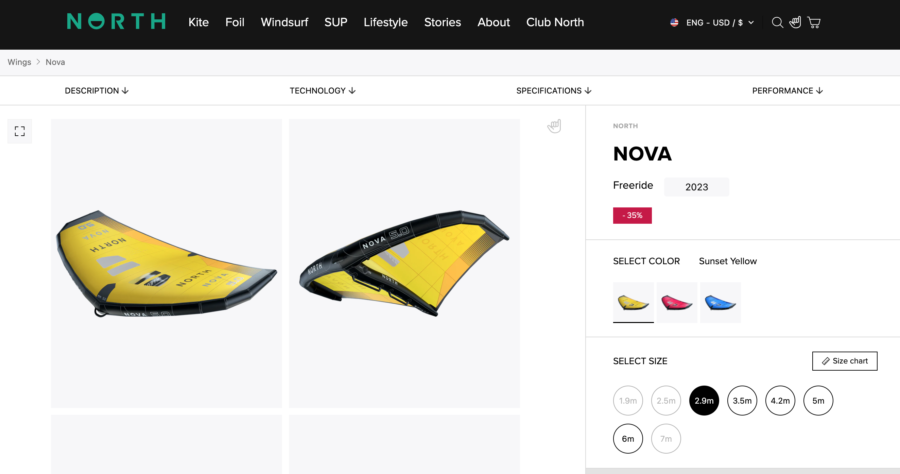The image size is (900, 474).
Task: Go to the Performance section
Action: pyautogui.click(x=787, y=91)
